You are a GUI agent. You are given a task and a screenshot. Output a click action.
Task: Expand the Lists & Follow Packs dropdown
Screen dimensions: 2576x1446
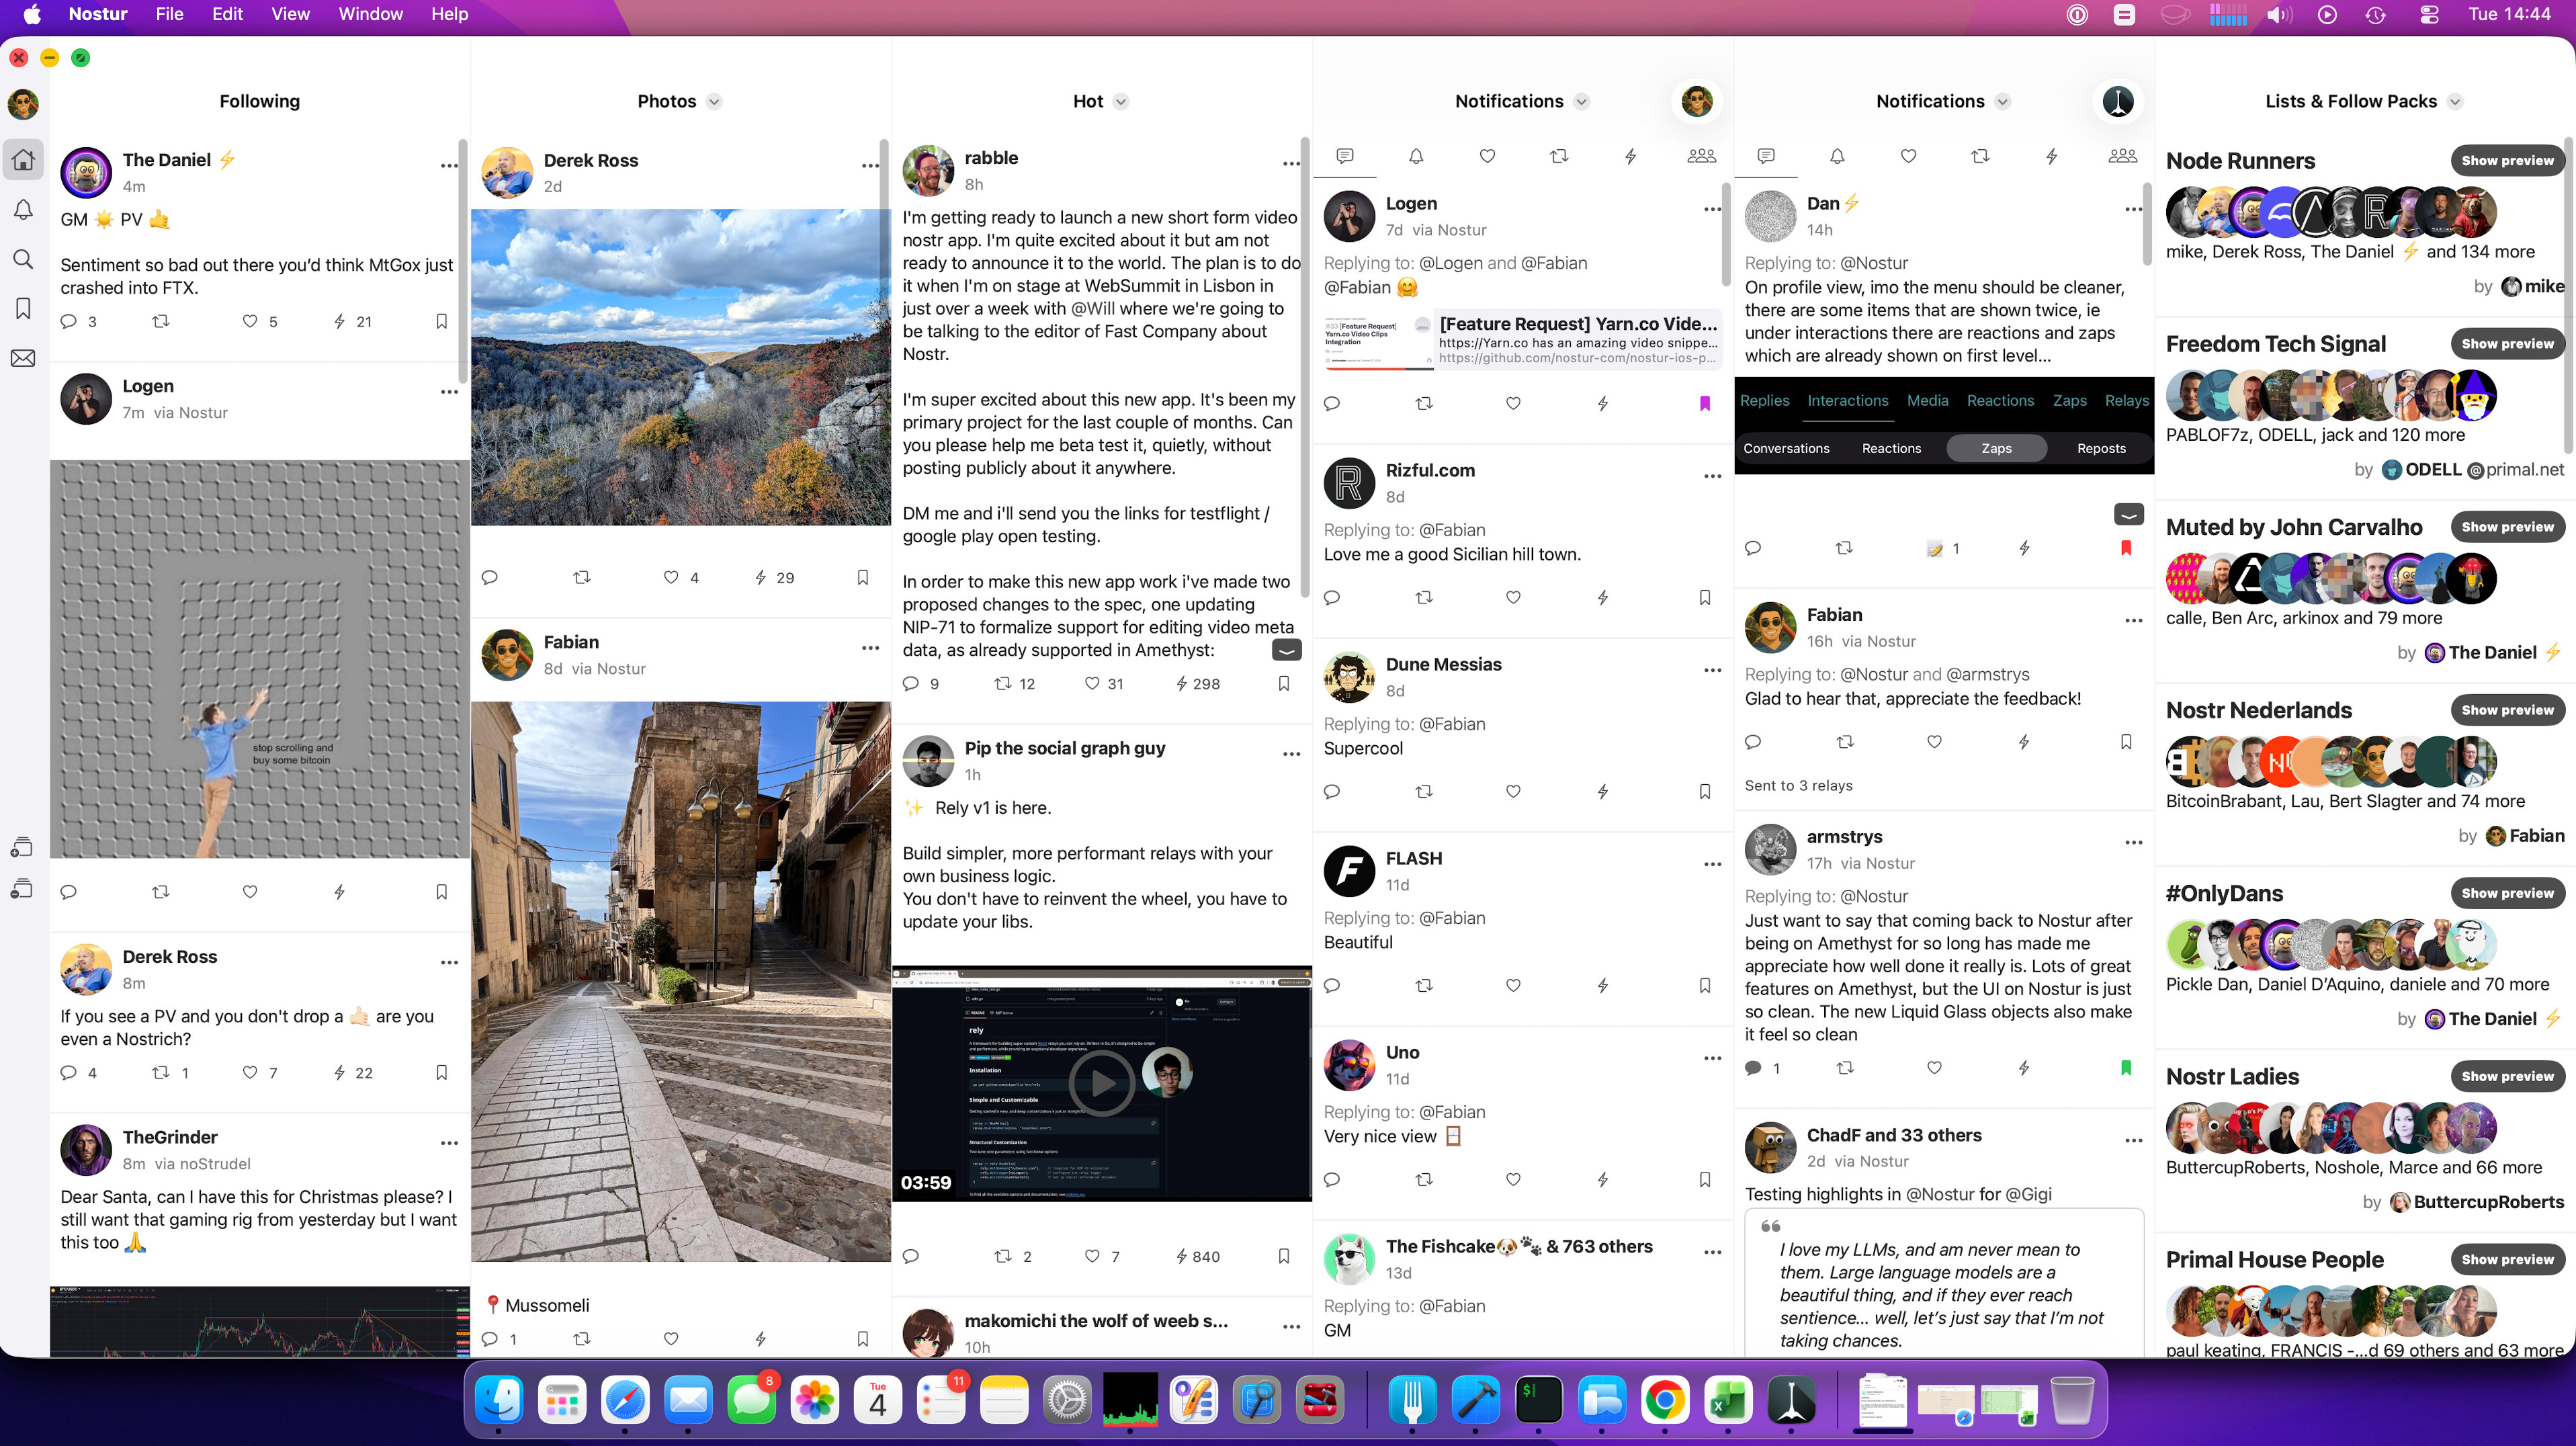pyautogui.click(x=2454, y=101)
